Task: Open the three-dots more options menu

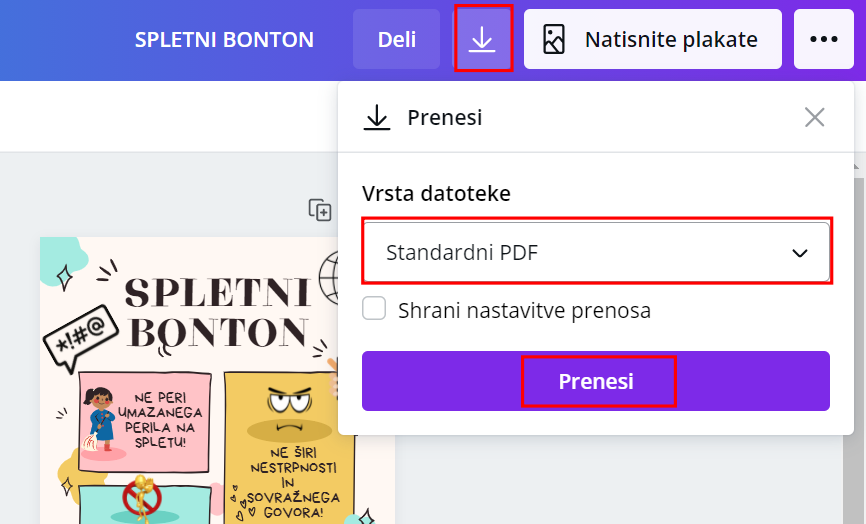Action: tap(823, 39)
